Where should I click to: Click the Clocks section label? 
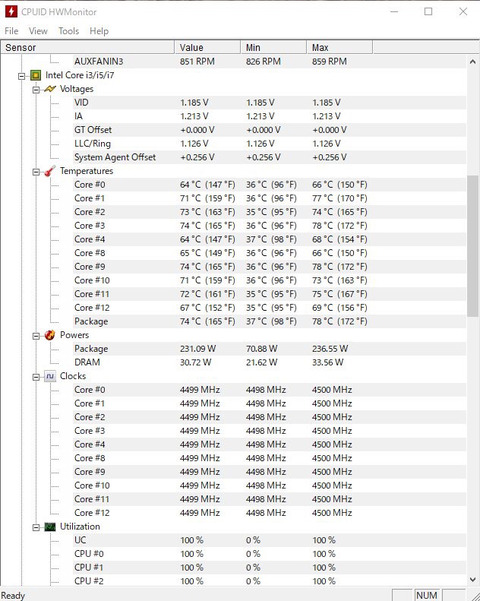point(73,376)
